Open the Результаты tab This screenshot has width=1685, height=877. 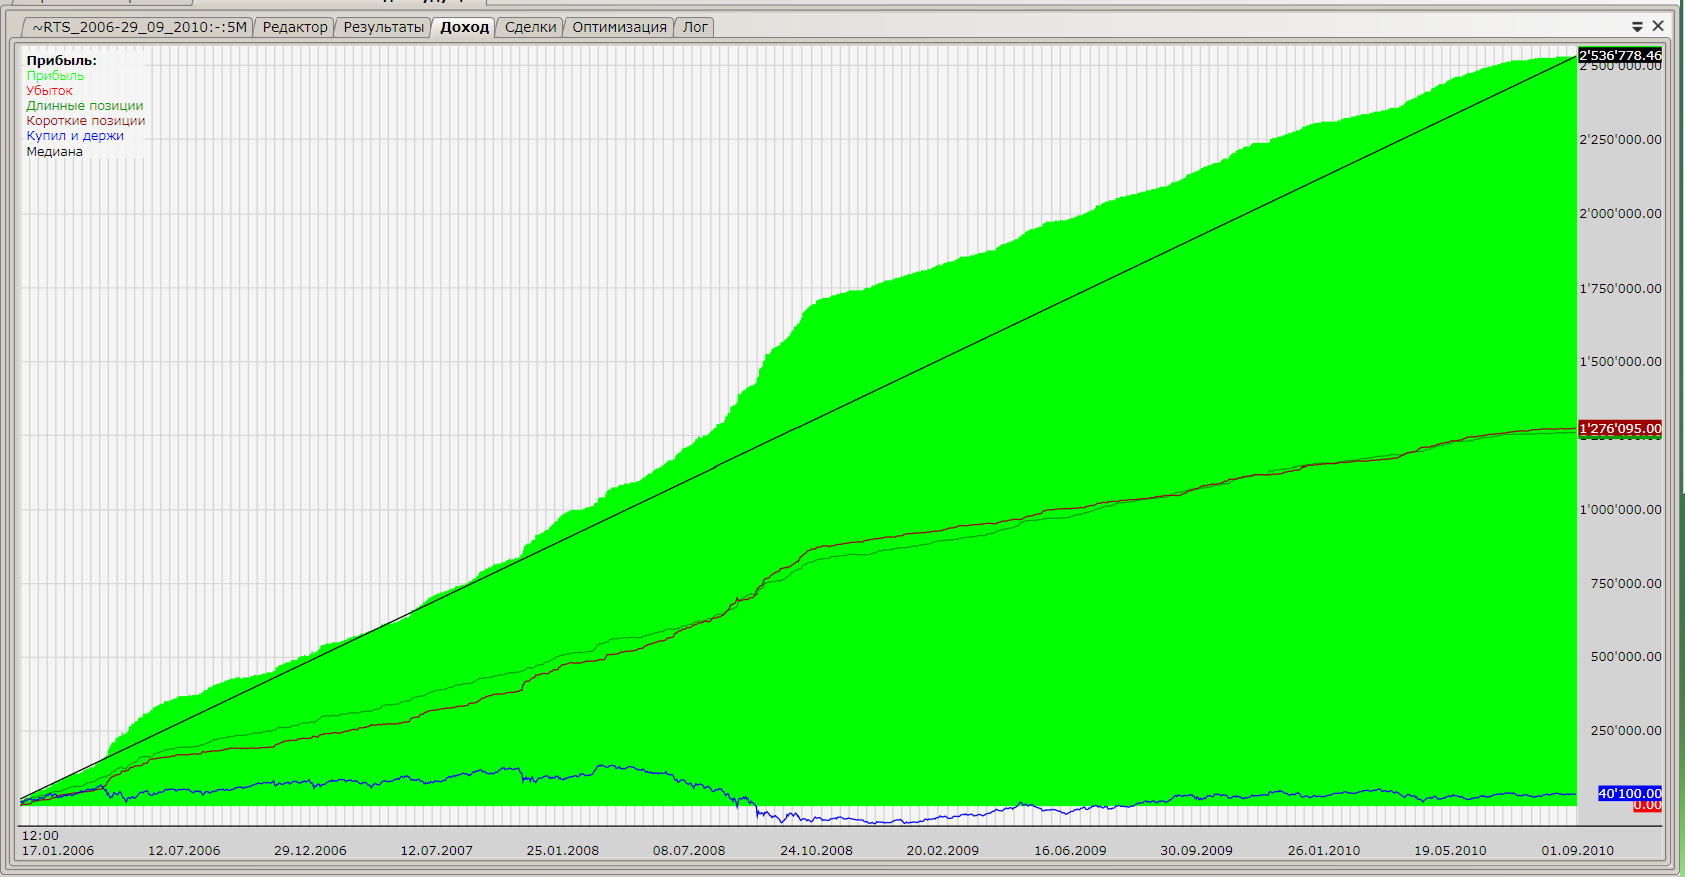coord(383,27)
